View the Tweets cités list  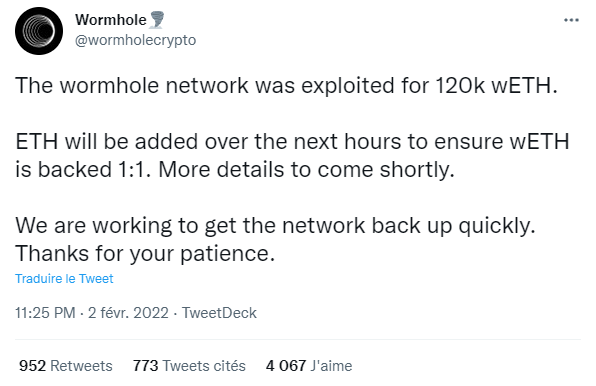pyautogui.click(x=204, y=366)
